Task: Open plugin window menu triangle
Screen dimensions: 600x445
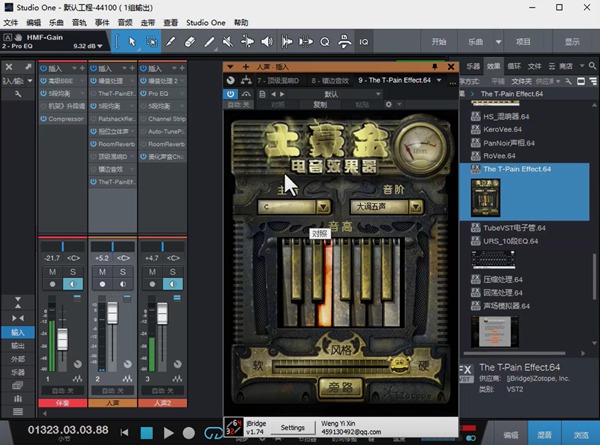Action: point(230,67)
